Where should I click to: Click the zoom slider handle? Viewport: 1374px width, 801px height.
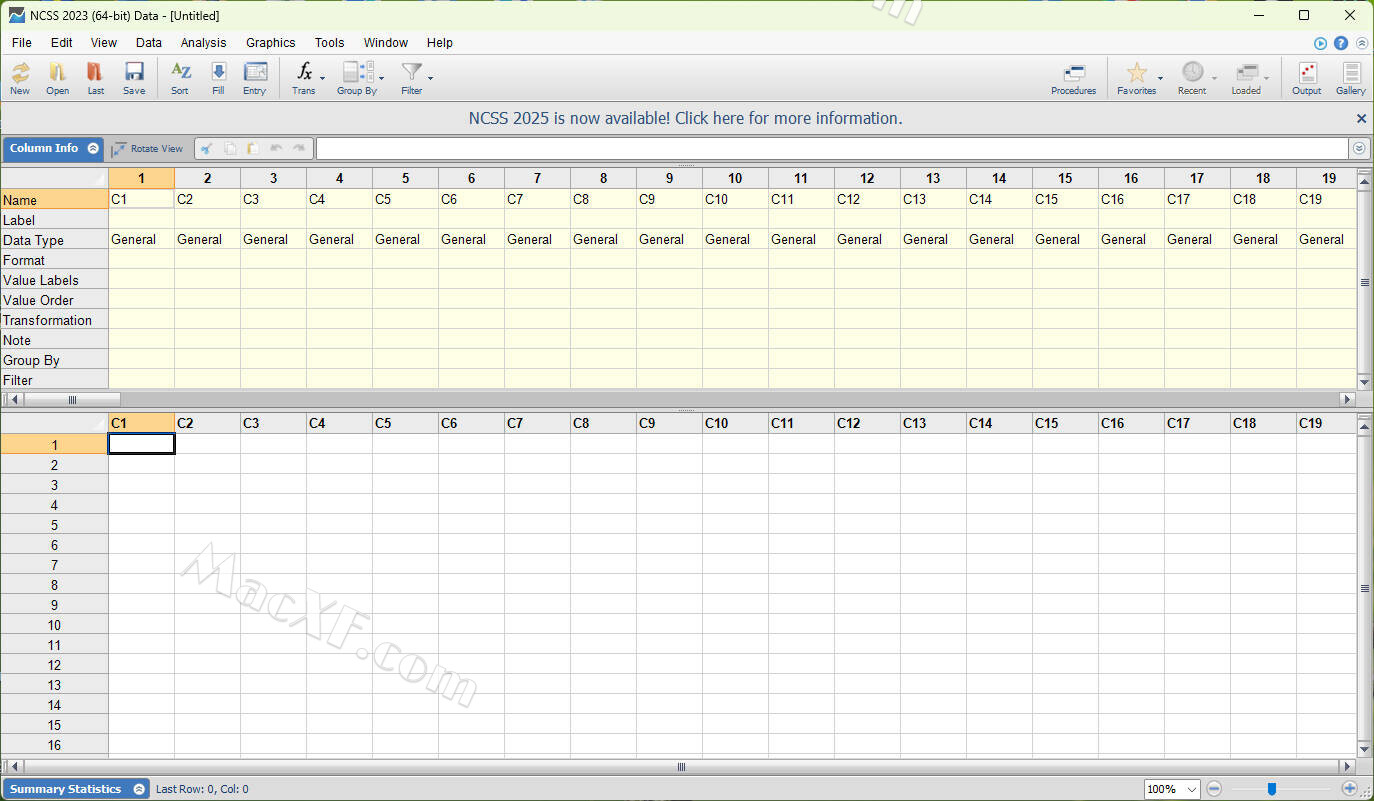(1272, 789)
